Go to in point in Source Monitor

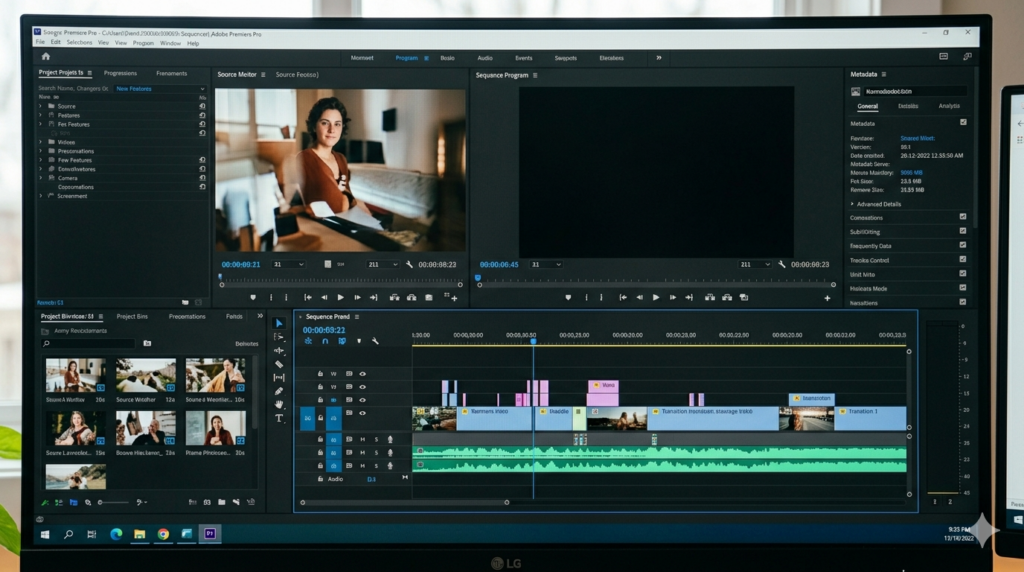tap(308, 297)
